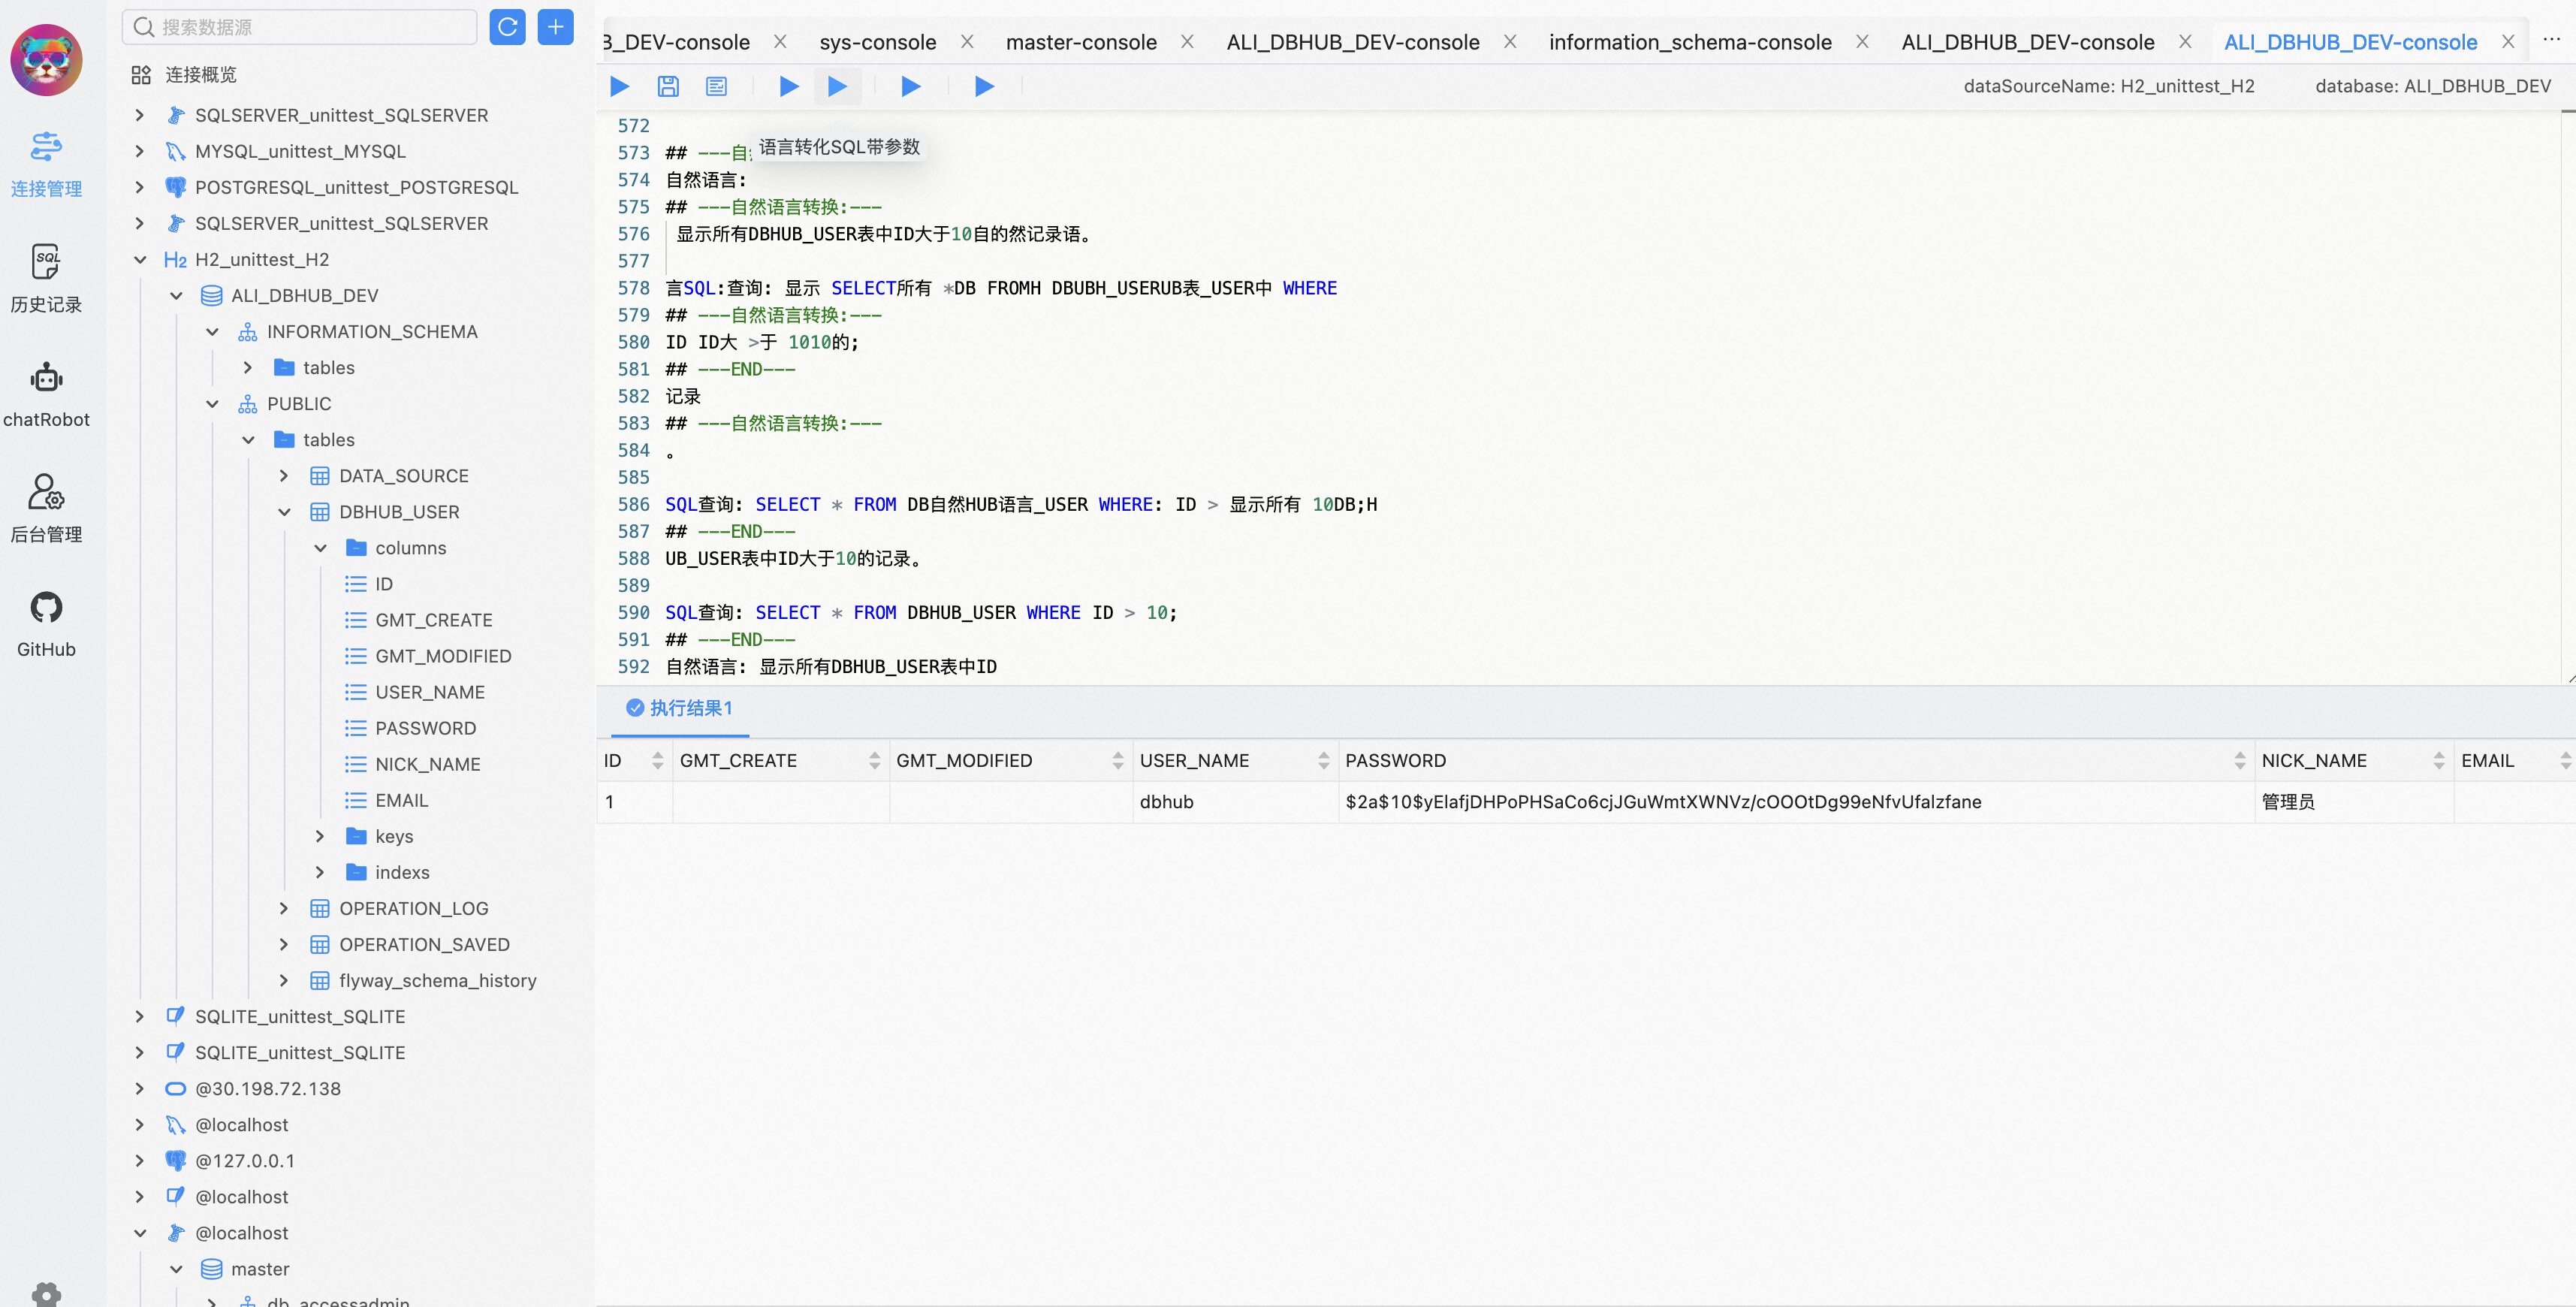Open the 后台管理 admin sidebar icon
The width and height of the screenshot is (2576, 1307).
(x=46, y=508)
